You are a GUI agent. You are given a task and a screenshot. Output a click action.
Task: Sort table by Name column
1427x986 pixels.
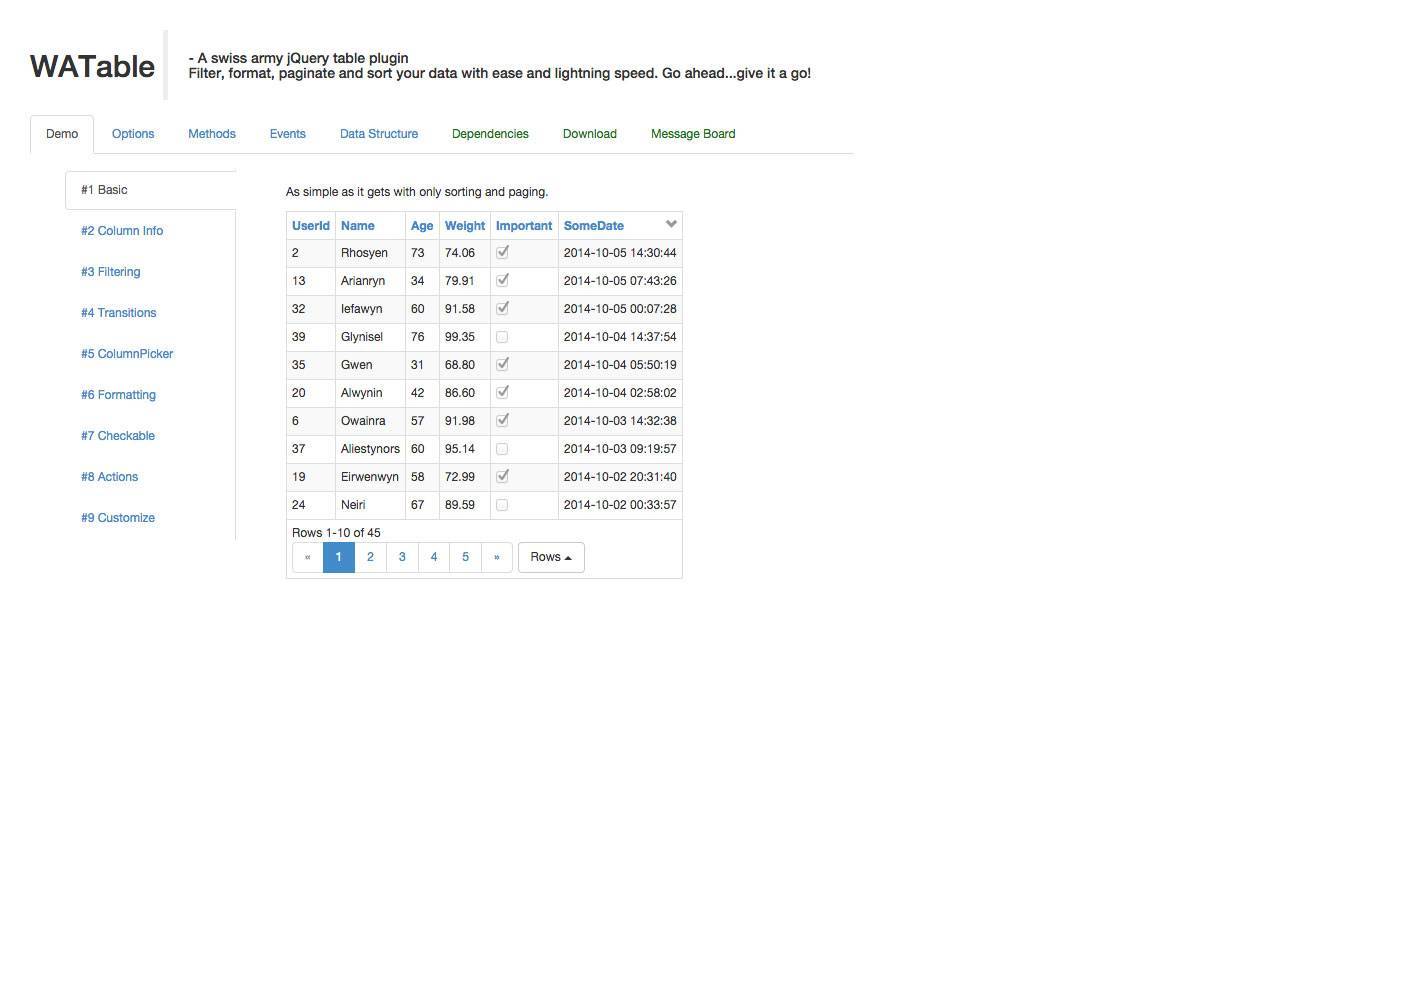(x=358, y=226)
